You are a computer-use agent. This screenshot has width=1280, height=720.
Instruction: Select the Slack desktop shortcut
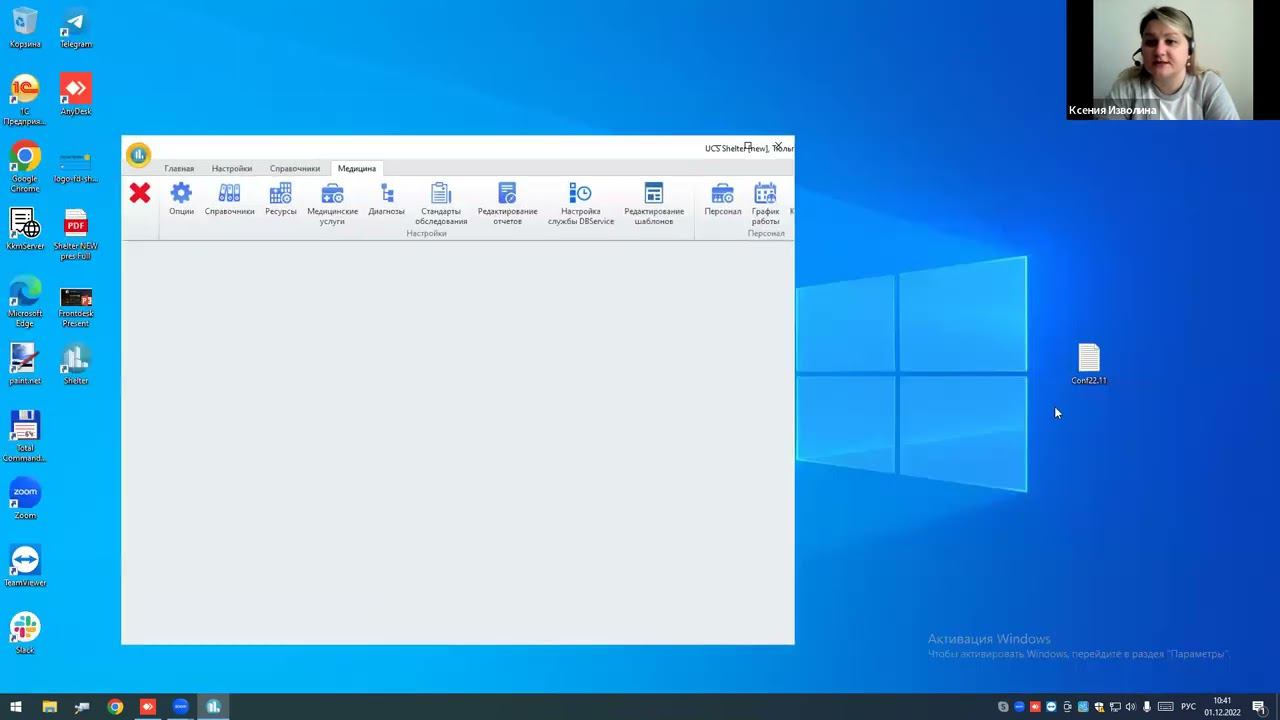pos(25,633)
